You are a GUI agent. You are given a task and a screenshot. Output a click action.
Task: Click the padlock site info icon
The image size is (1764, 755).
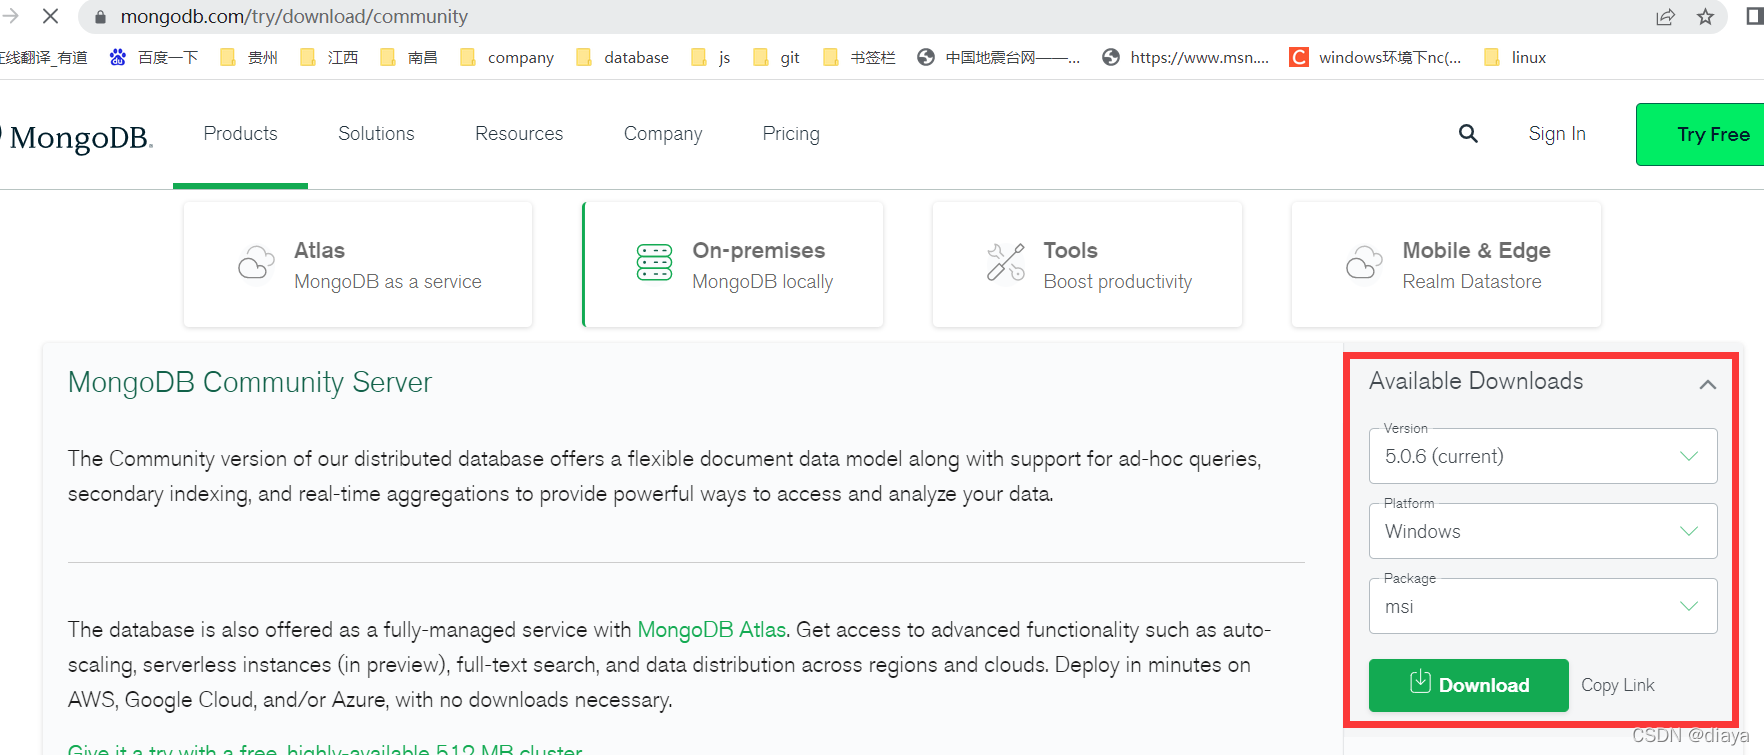point(100,17)
